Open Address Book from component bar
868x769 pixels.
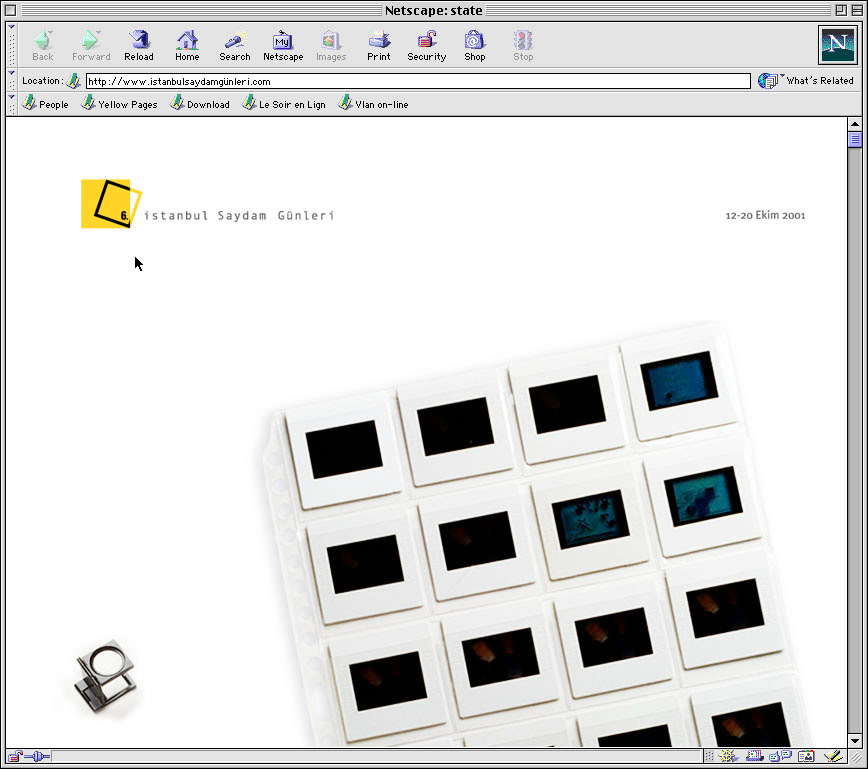806,756
